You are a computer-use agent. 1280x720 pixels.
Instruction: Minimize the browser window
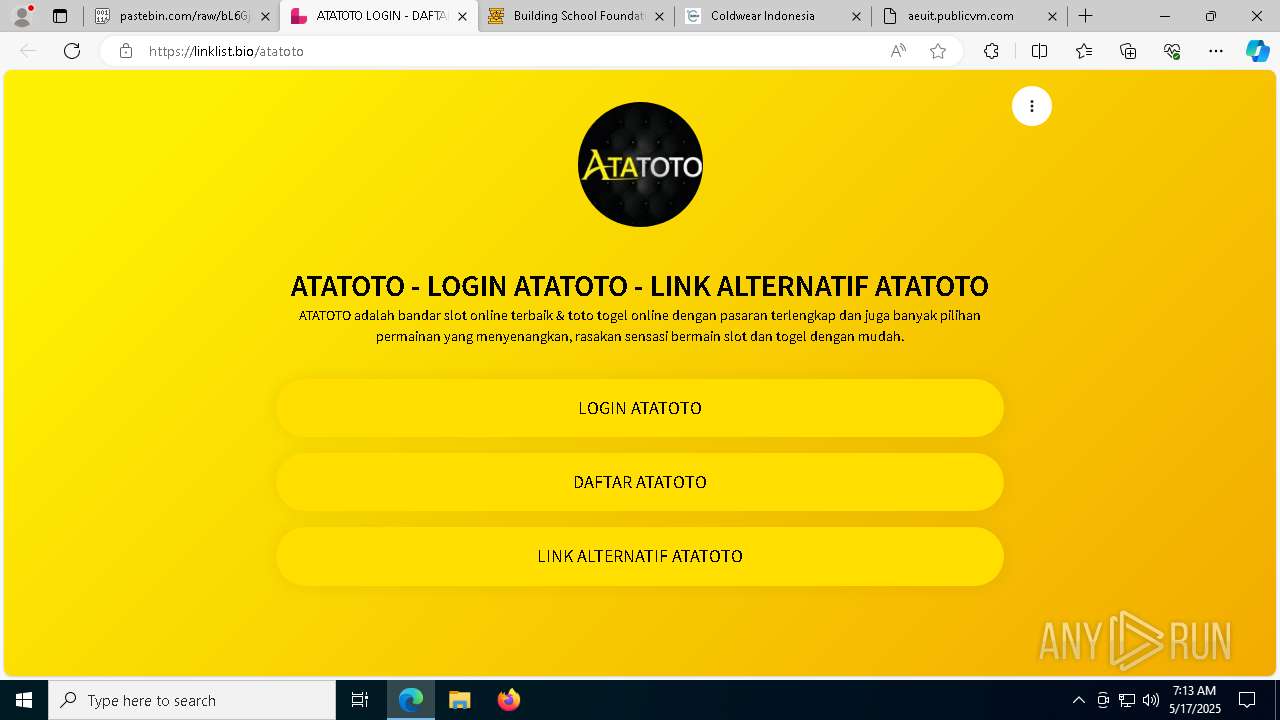1165,16
